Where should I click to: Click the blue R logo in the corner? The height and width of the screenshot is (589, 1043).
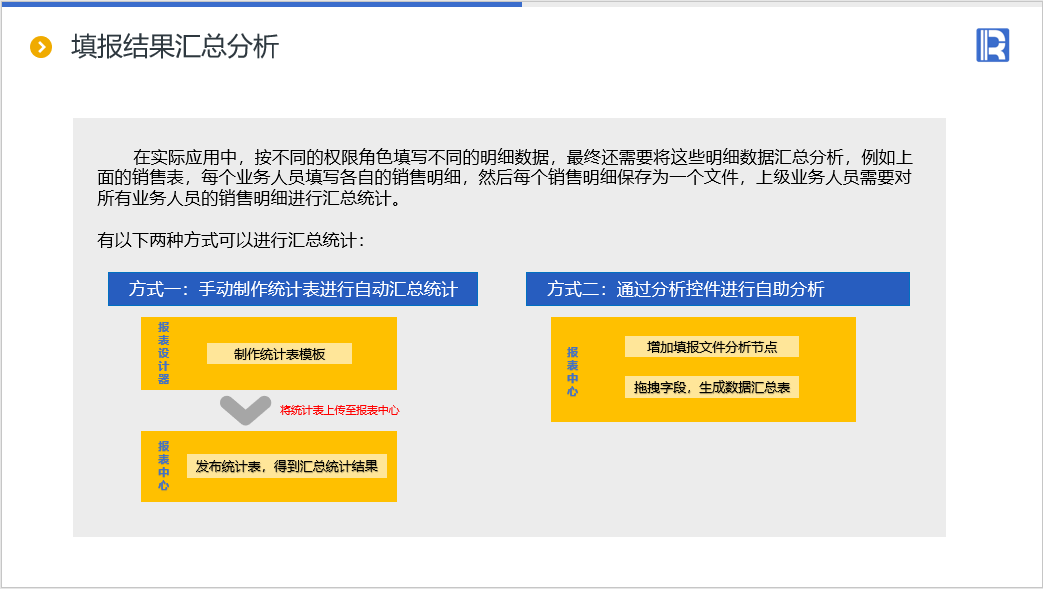(x=992, y=45)
